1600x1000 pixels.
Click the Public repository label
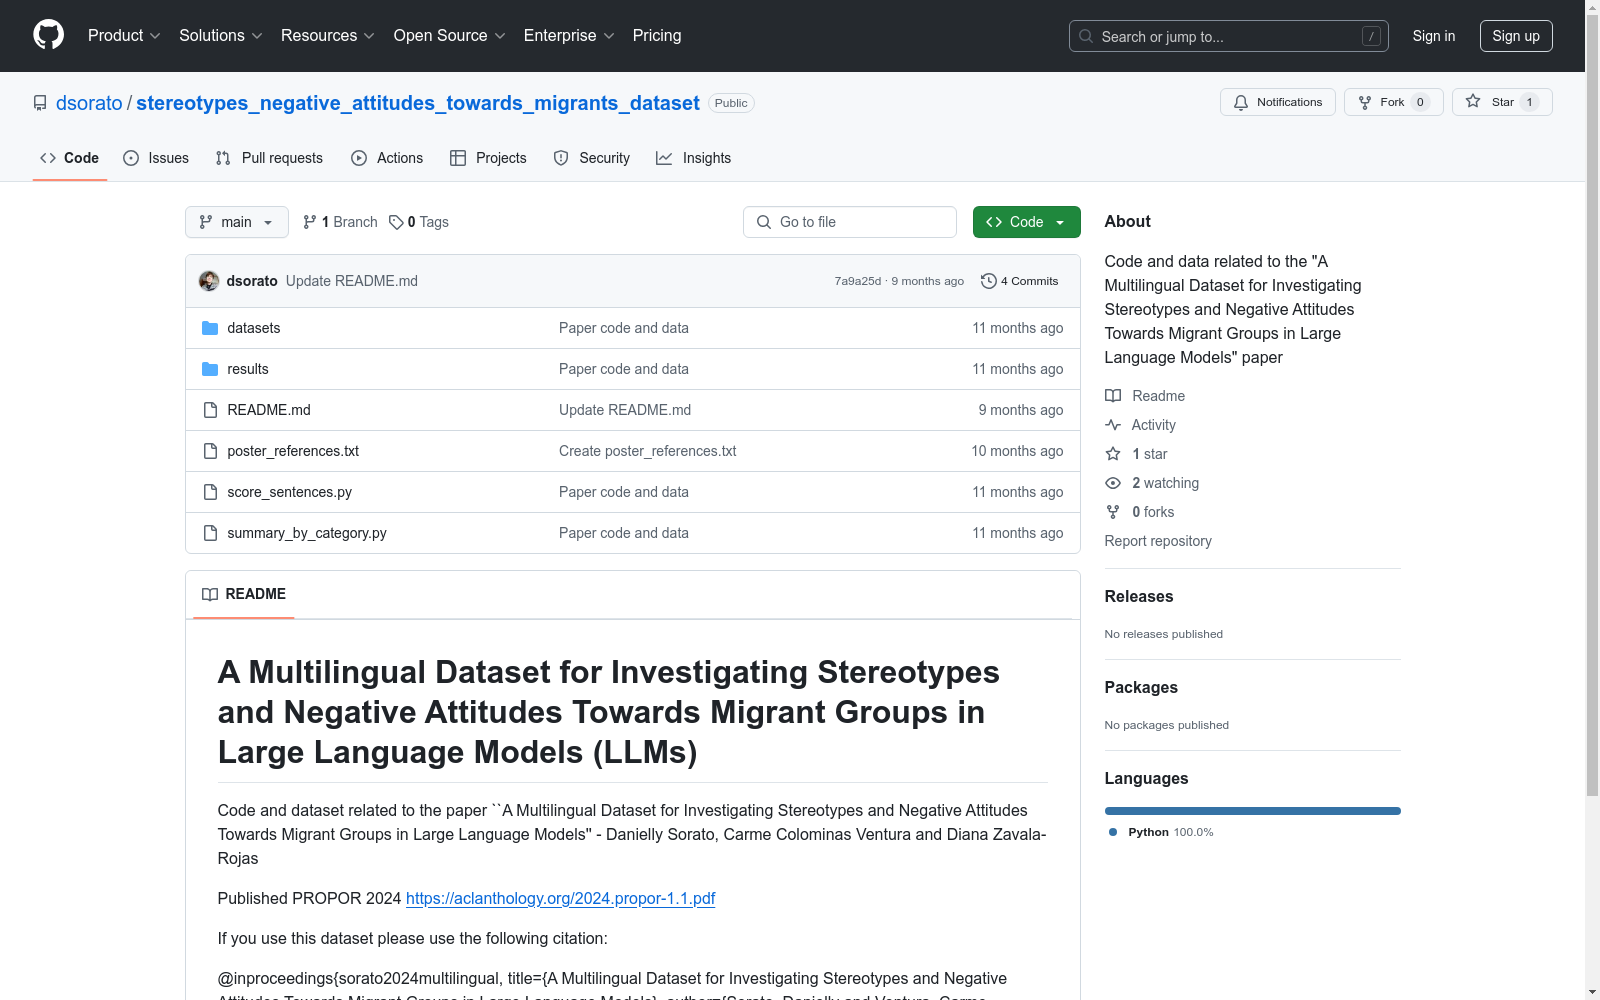point(731,103)
